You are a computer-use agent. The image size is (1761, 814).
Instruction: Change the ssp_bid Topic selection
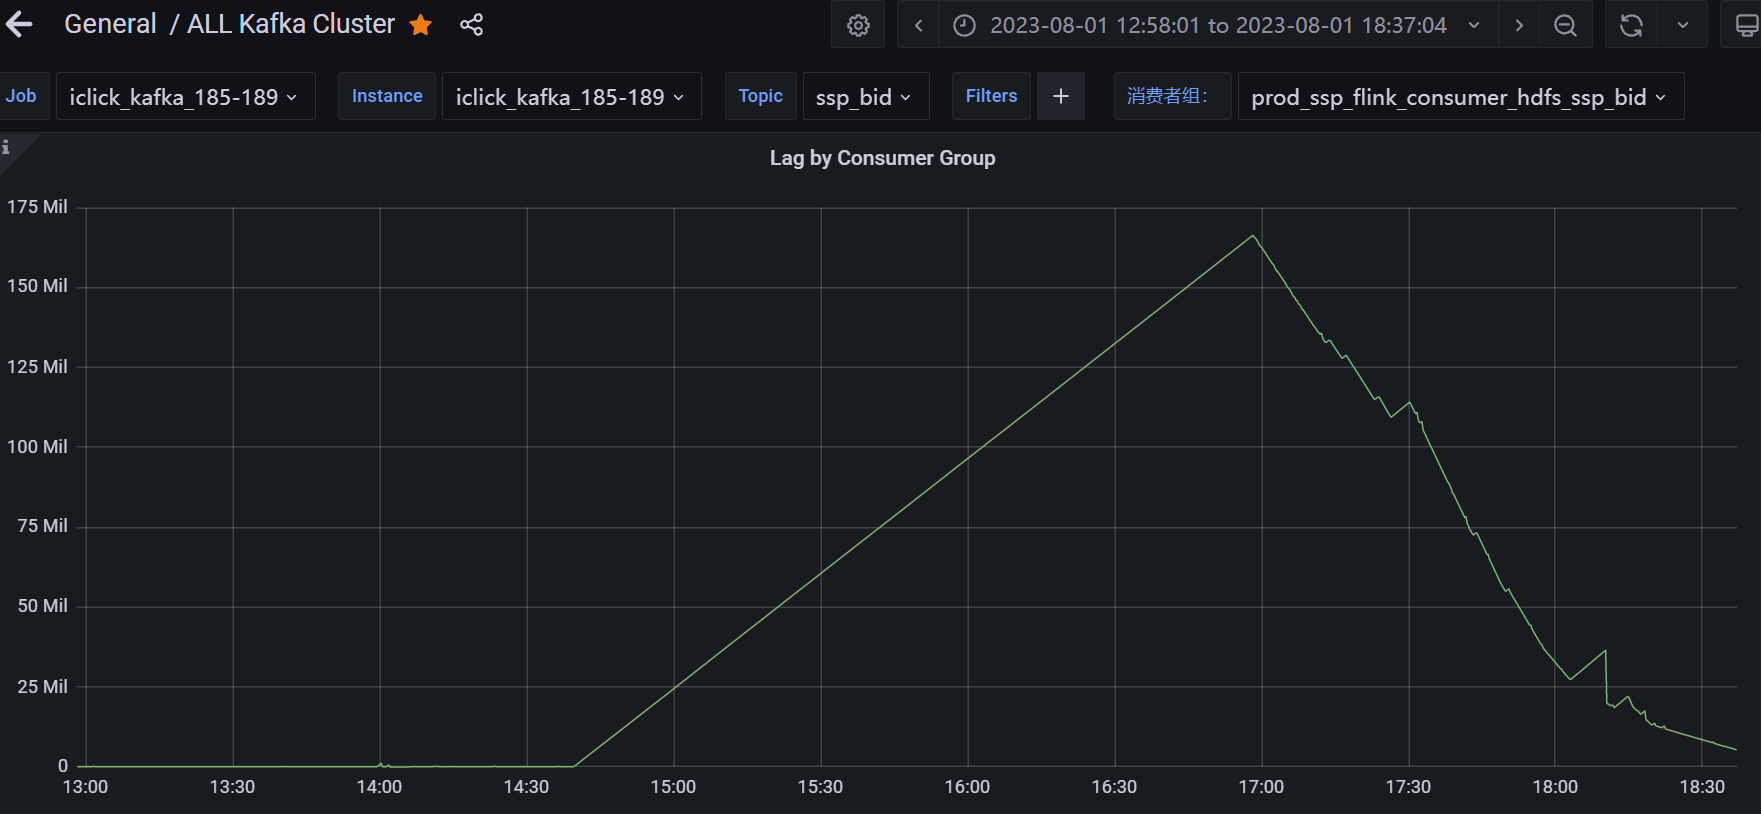866,96
